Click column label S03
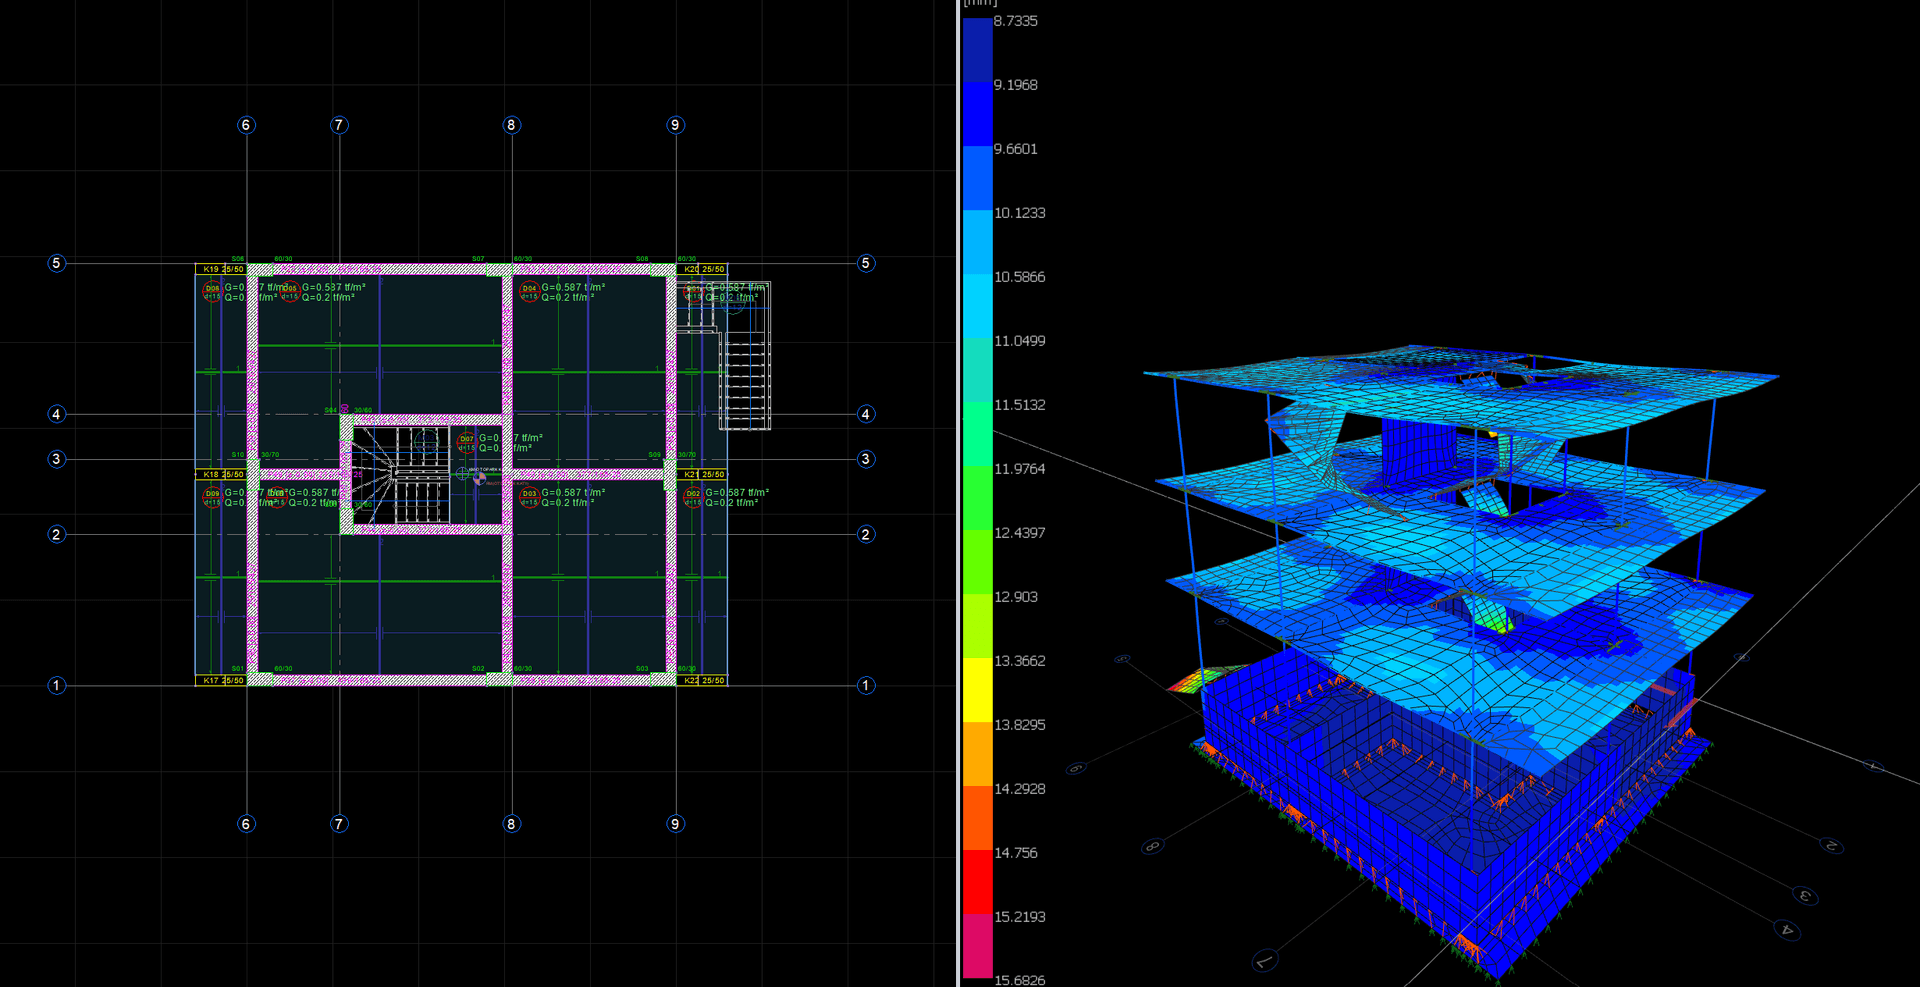This screenshot has width=1920, height=987. (642, 669)
